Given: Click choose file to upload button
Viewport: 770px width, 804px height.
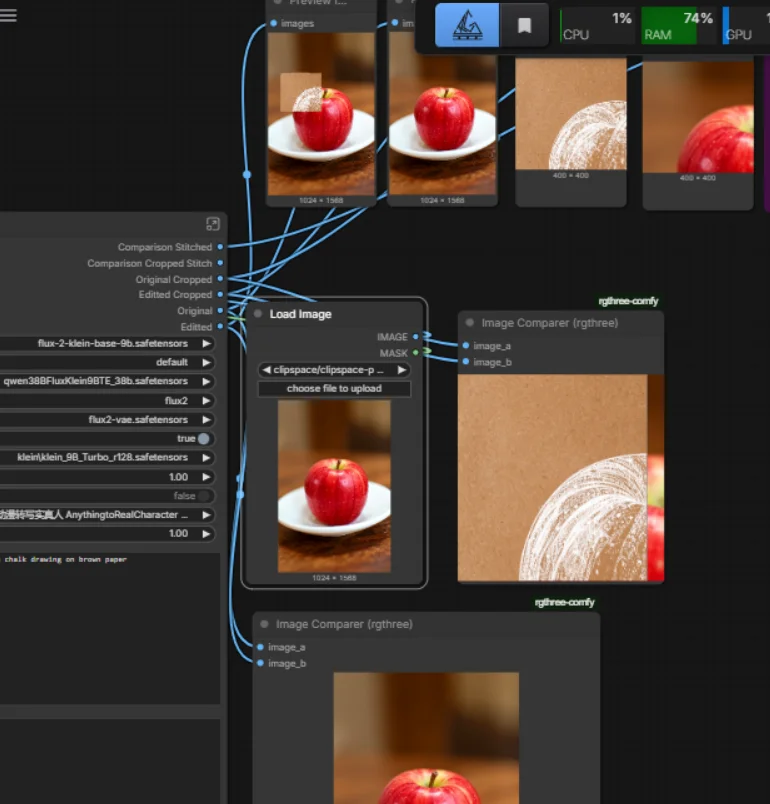Looking at the screenshot, I should [334, 389].
